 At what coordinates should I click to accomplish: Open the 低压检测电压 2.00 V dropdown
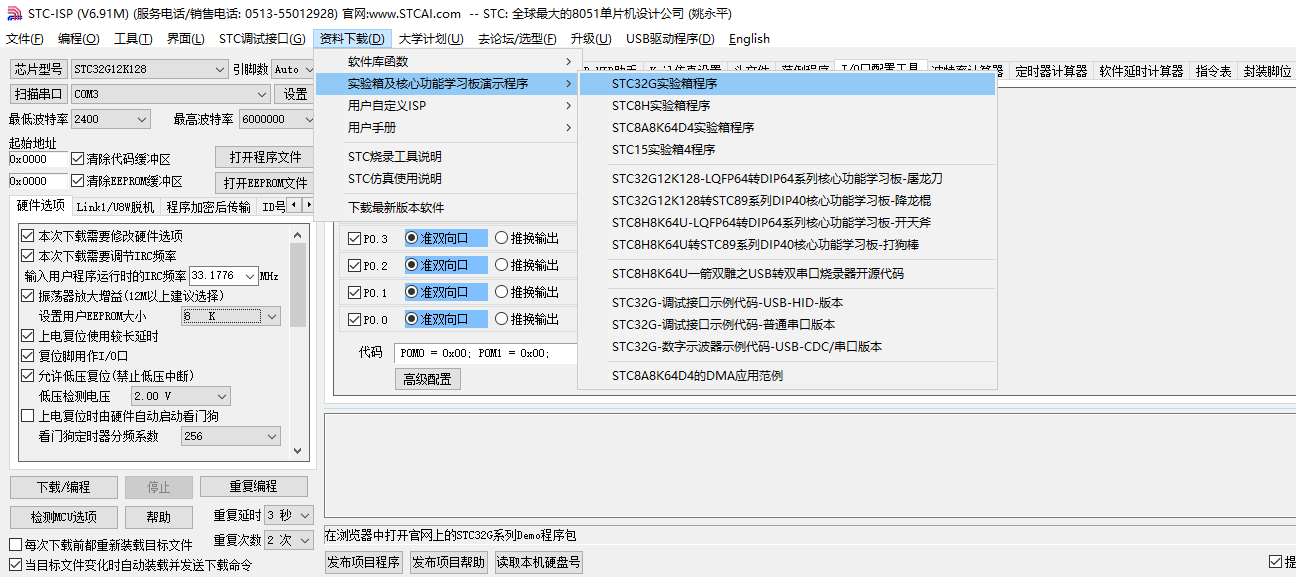pyautogui.click(x=180, y=396)
